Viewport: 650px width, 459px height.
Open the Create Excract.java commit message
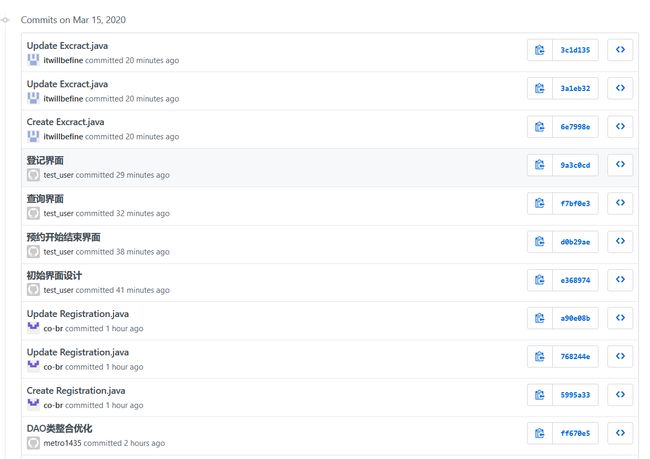coord(65,122)
